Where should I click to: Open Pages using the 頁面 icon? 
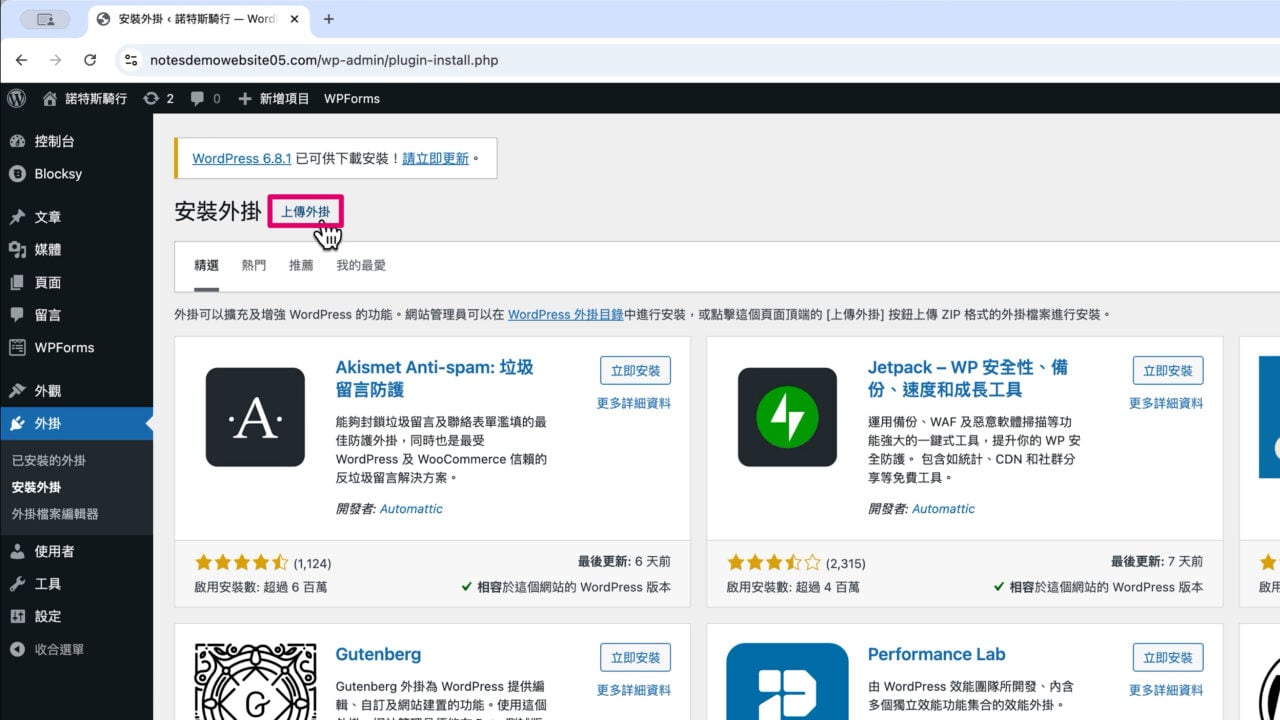click(x=18, y=282)
